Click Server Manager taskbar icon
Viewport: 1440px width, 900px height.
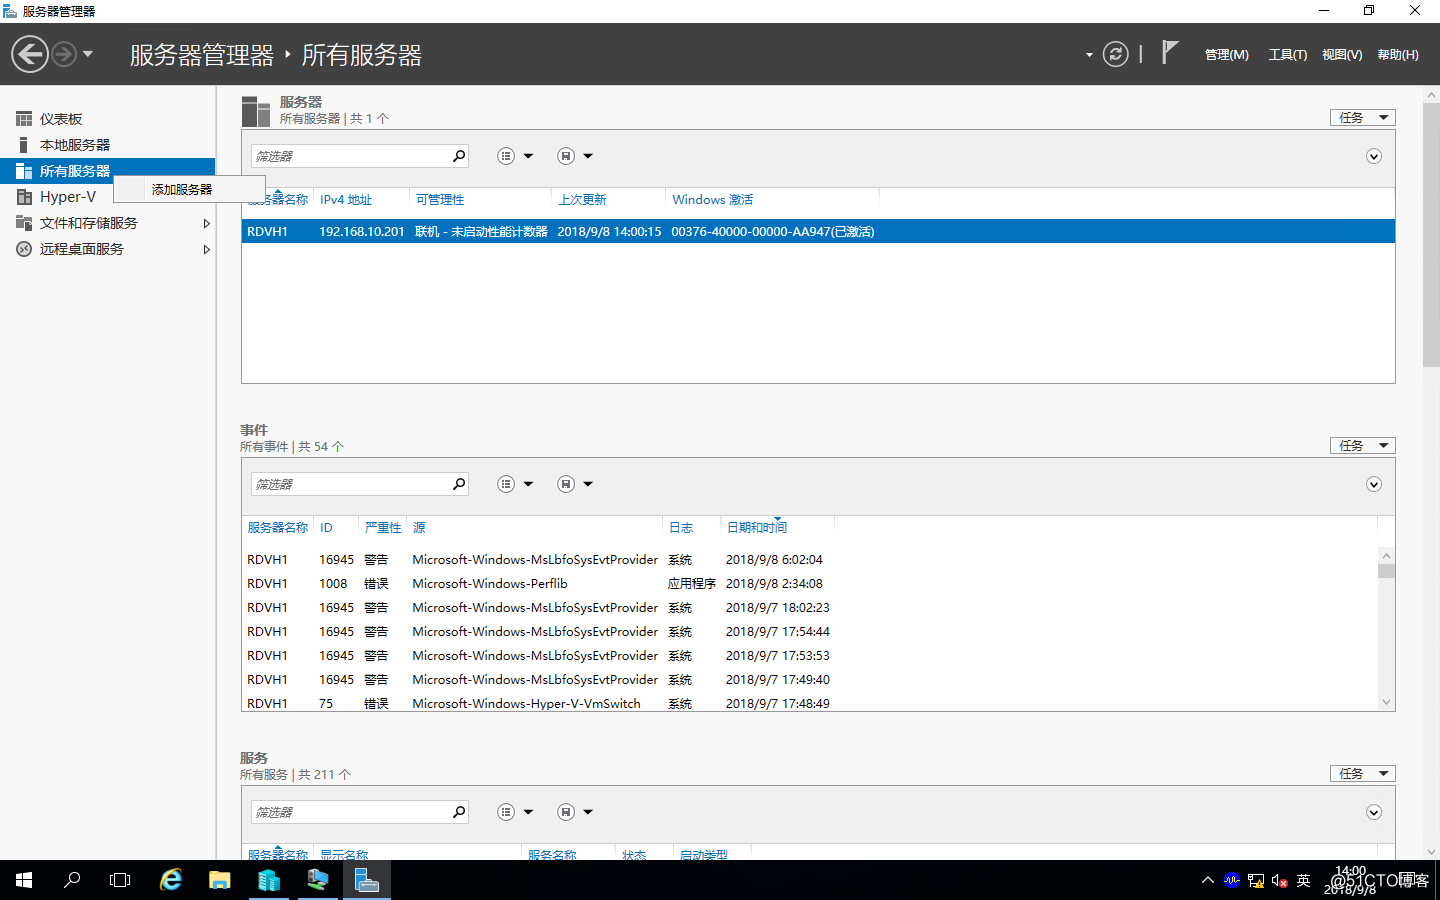pyautogui.click(x=367, y=880)
